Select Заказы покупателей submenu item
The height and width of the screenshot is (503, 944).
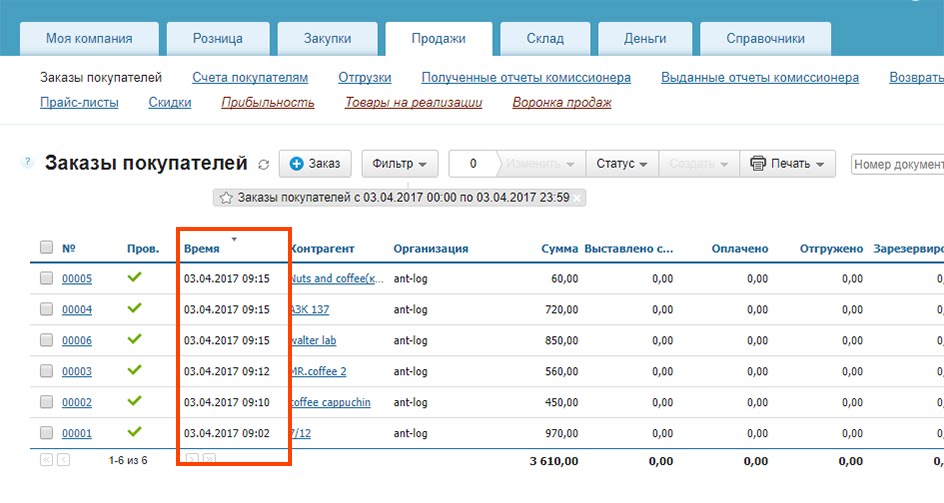[101, 78]
